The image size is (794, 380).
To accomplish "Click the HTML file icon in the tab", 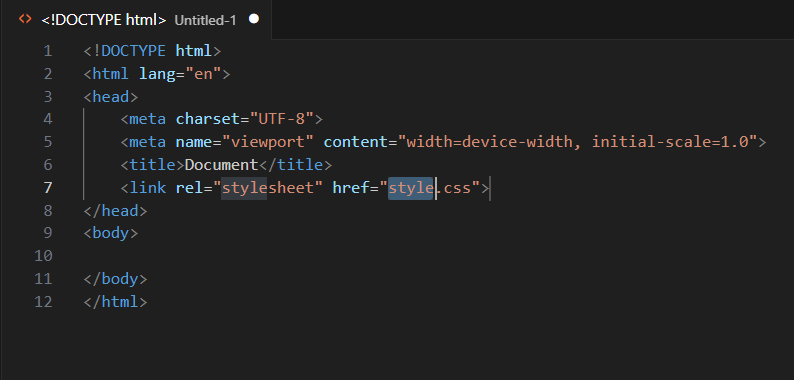I will click(25, 19).
